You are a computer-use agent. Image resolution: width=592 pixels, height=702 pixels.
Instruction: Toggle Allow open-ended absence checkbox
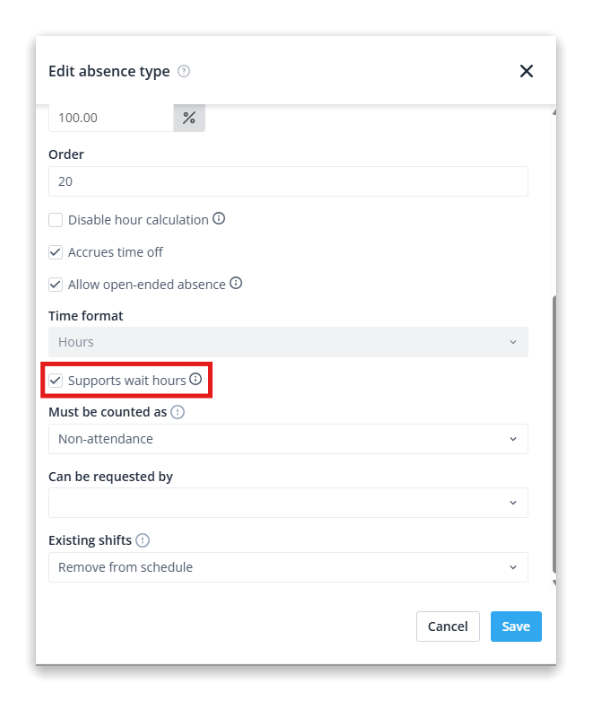click(56, 284)
